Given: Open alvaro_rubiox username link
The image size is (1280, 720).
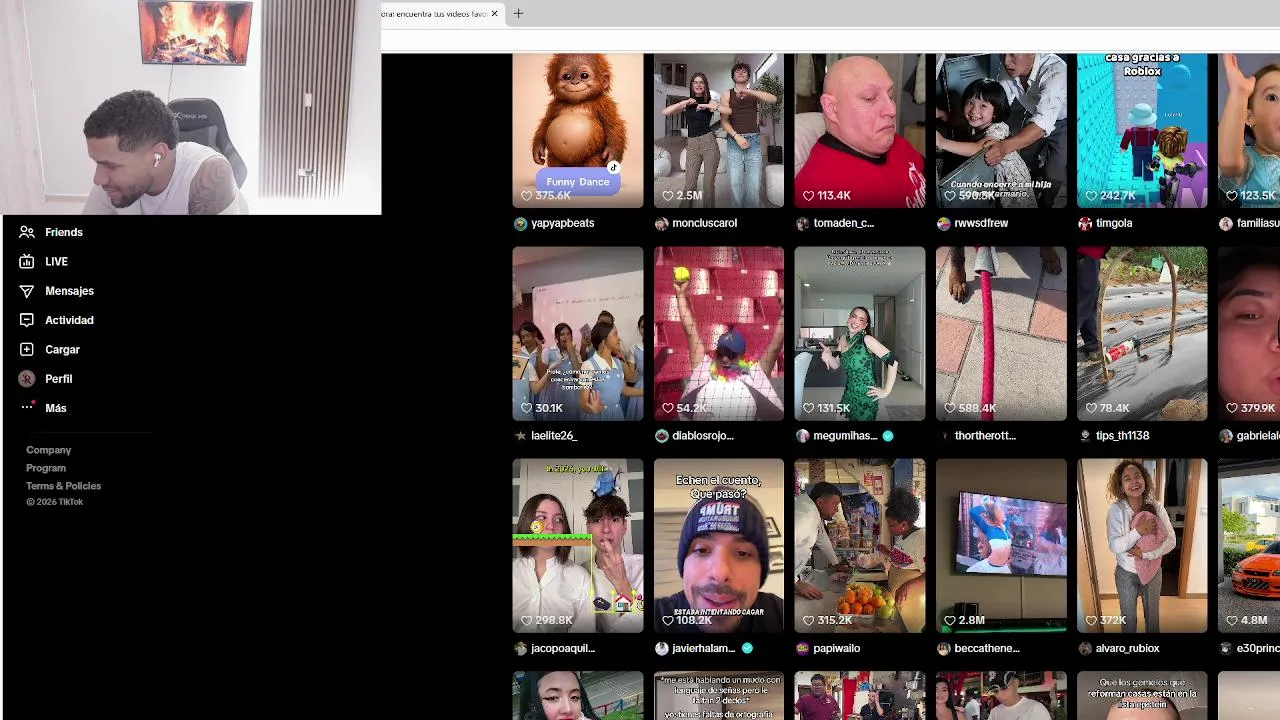Looking at the screenshot, I should pyautogui.click(x=1127, y=648).
